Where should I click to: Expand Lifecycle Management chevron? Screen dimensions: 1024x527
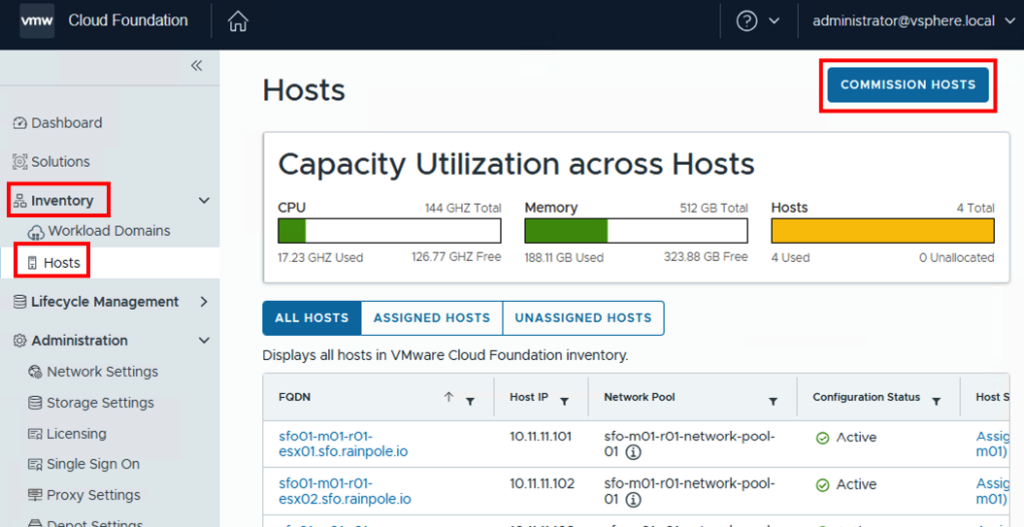204,302
